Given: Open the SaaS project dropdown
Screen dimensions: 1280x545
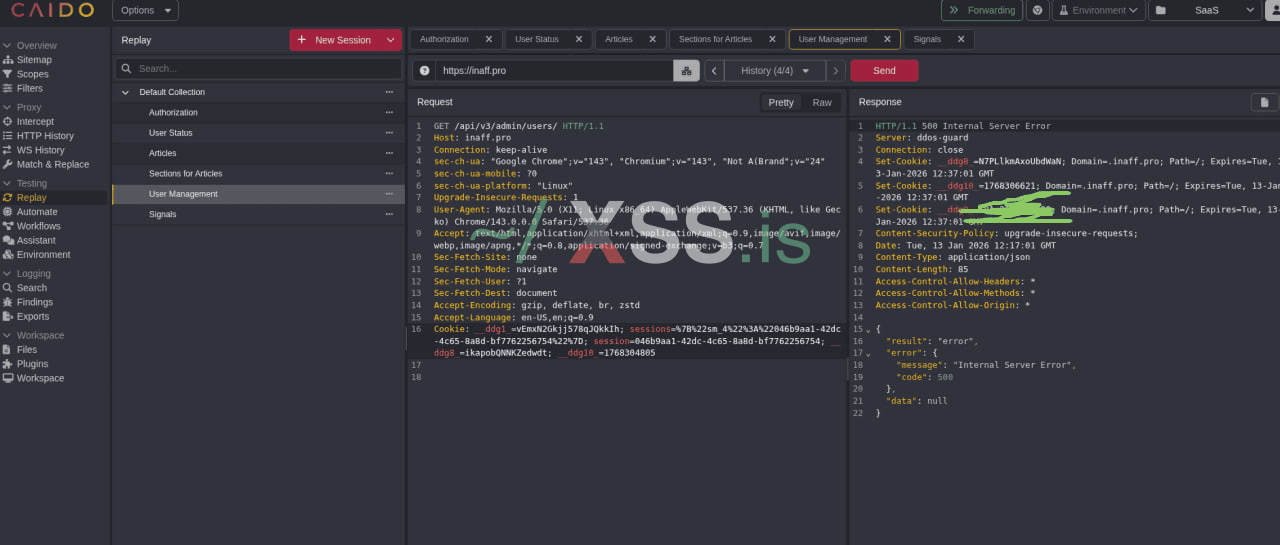Looking at the screenshot, I should click(1205, 10).
